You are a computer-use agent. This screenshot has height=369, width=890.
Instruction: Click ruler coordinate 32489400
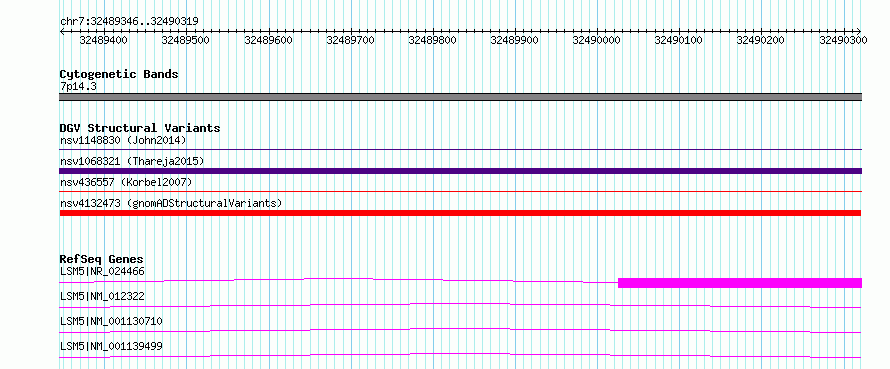tap(103, 40)
